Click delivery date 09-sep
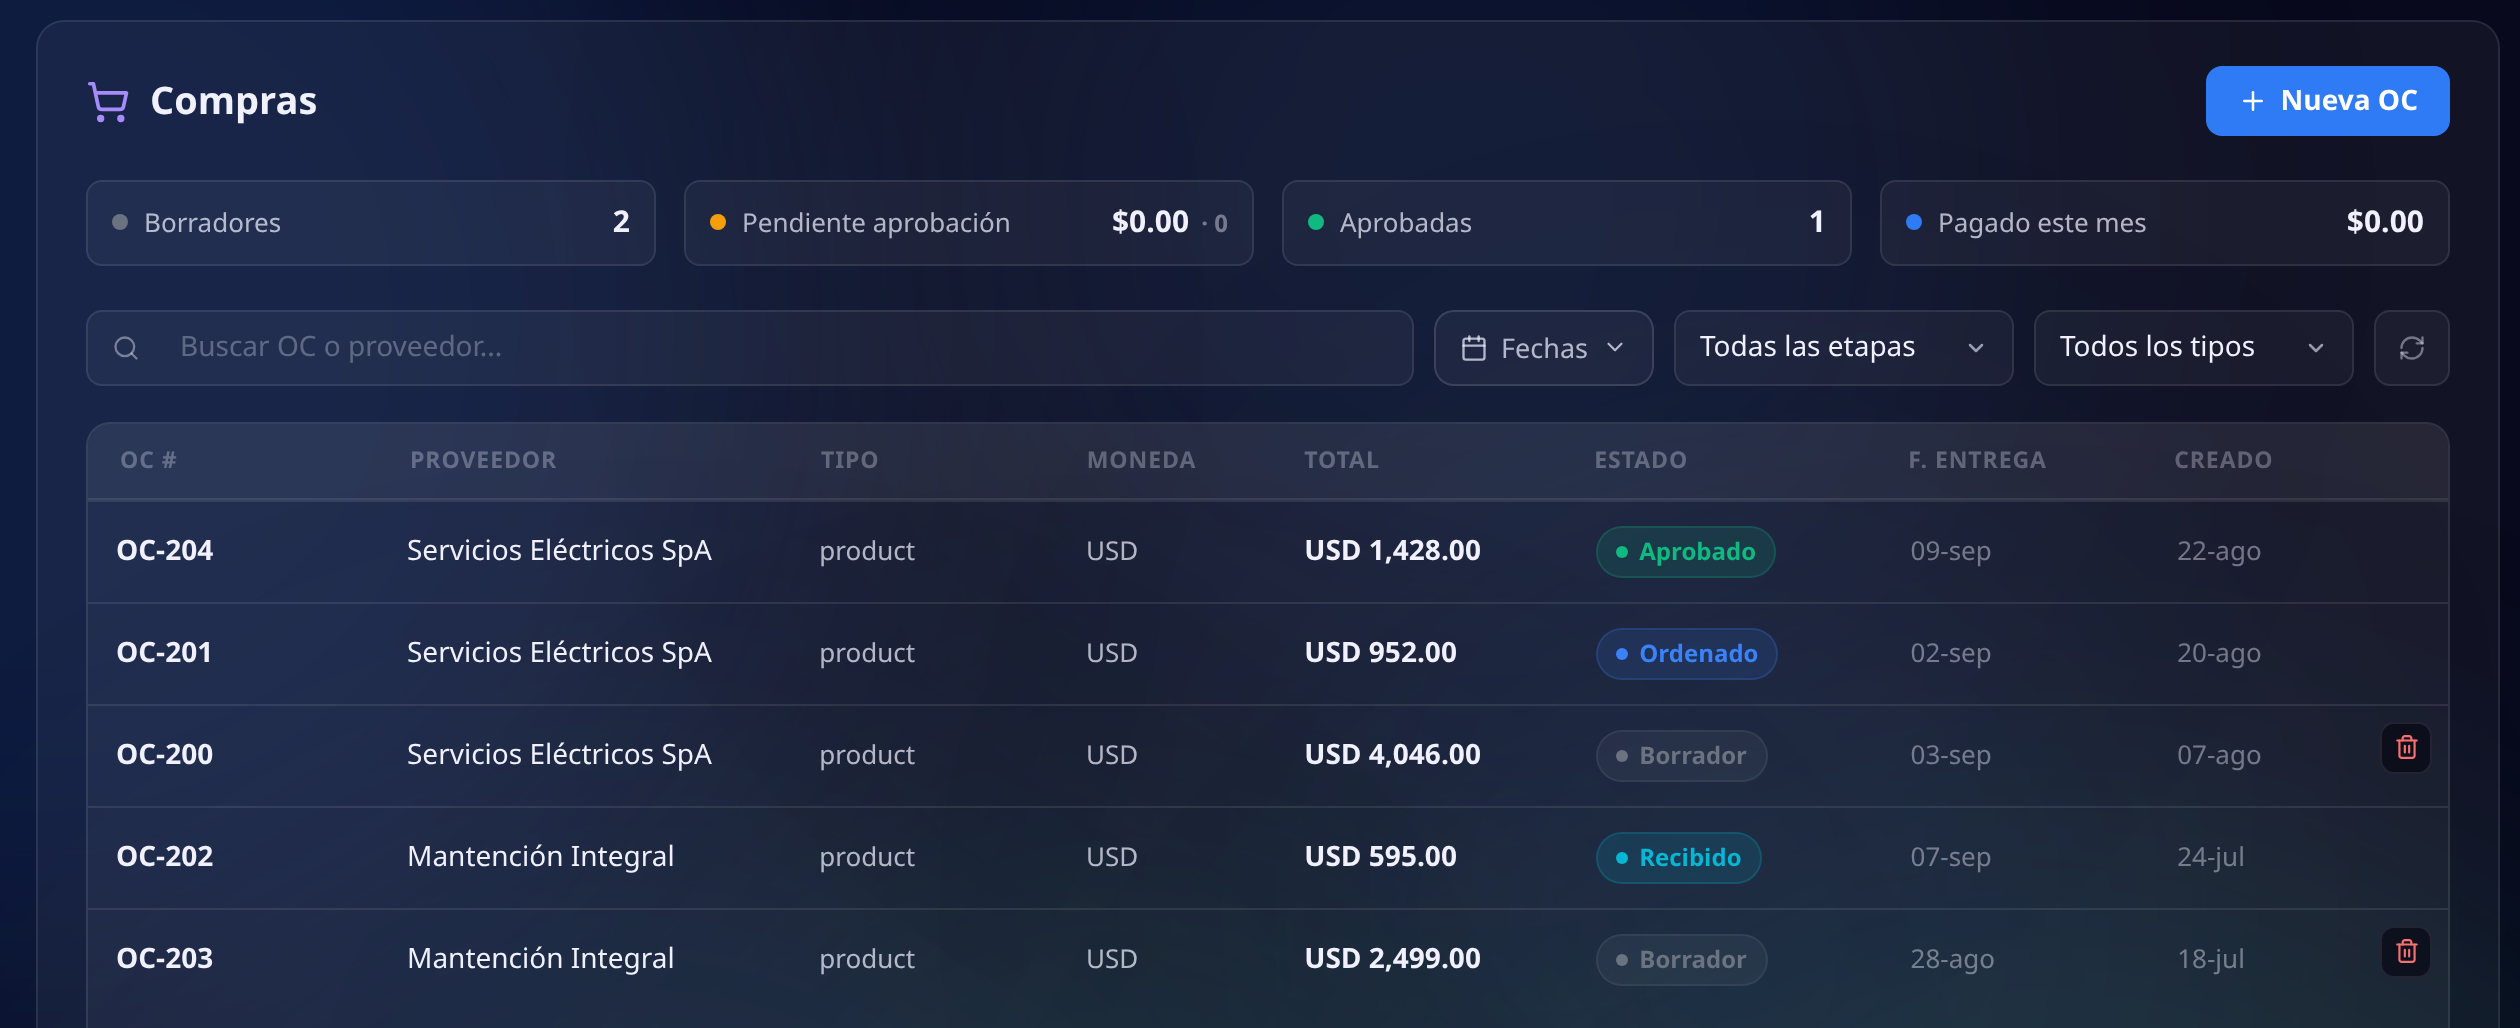Image resolution: width=2520 pixels, height=1028 pixels. (x=1950, y=552)
